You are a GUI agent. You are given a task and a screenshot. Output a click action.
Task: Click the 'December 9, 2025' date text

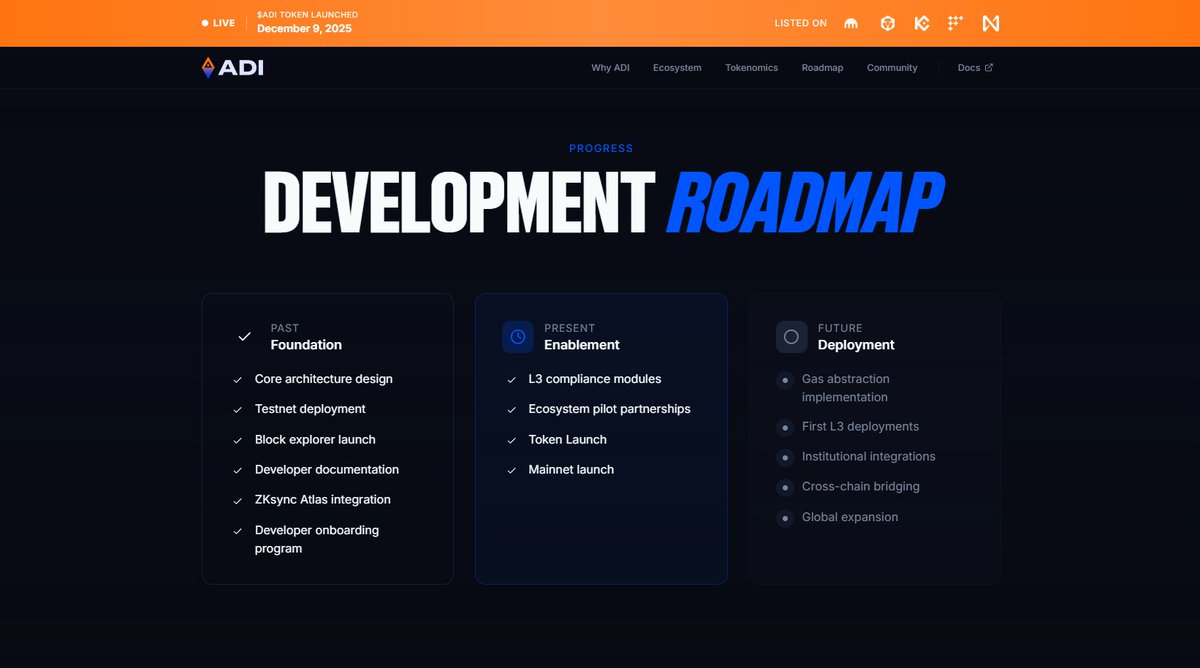click(304, 29)
